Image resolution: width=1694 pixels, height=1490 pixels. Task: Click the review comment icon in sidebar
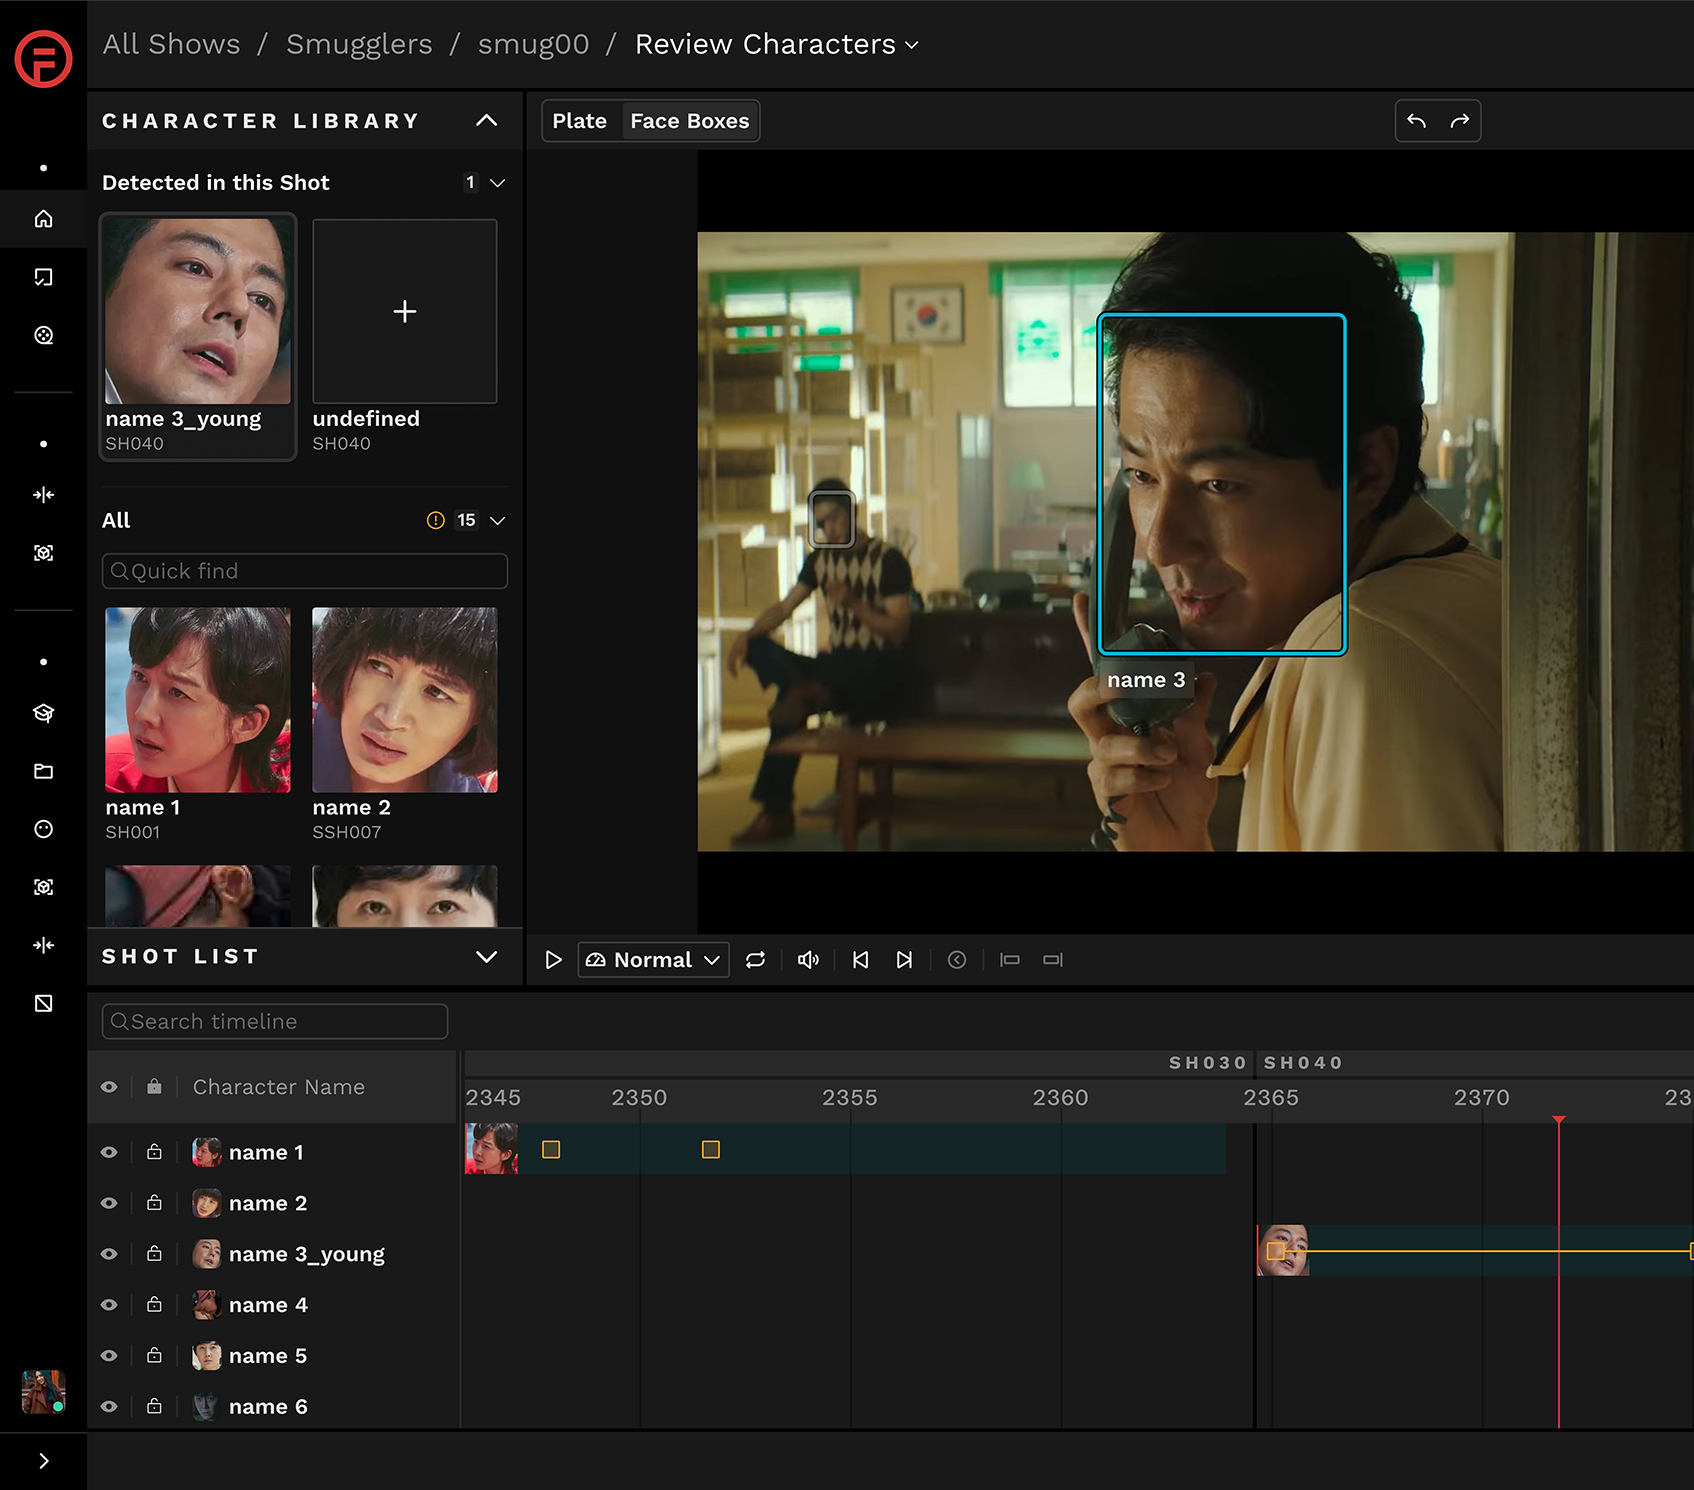pos(43,277)
